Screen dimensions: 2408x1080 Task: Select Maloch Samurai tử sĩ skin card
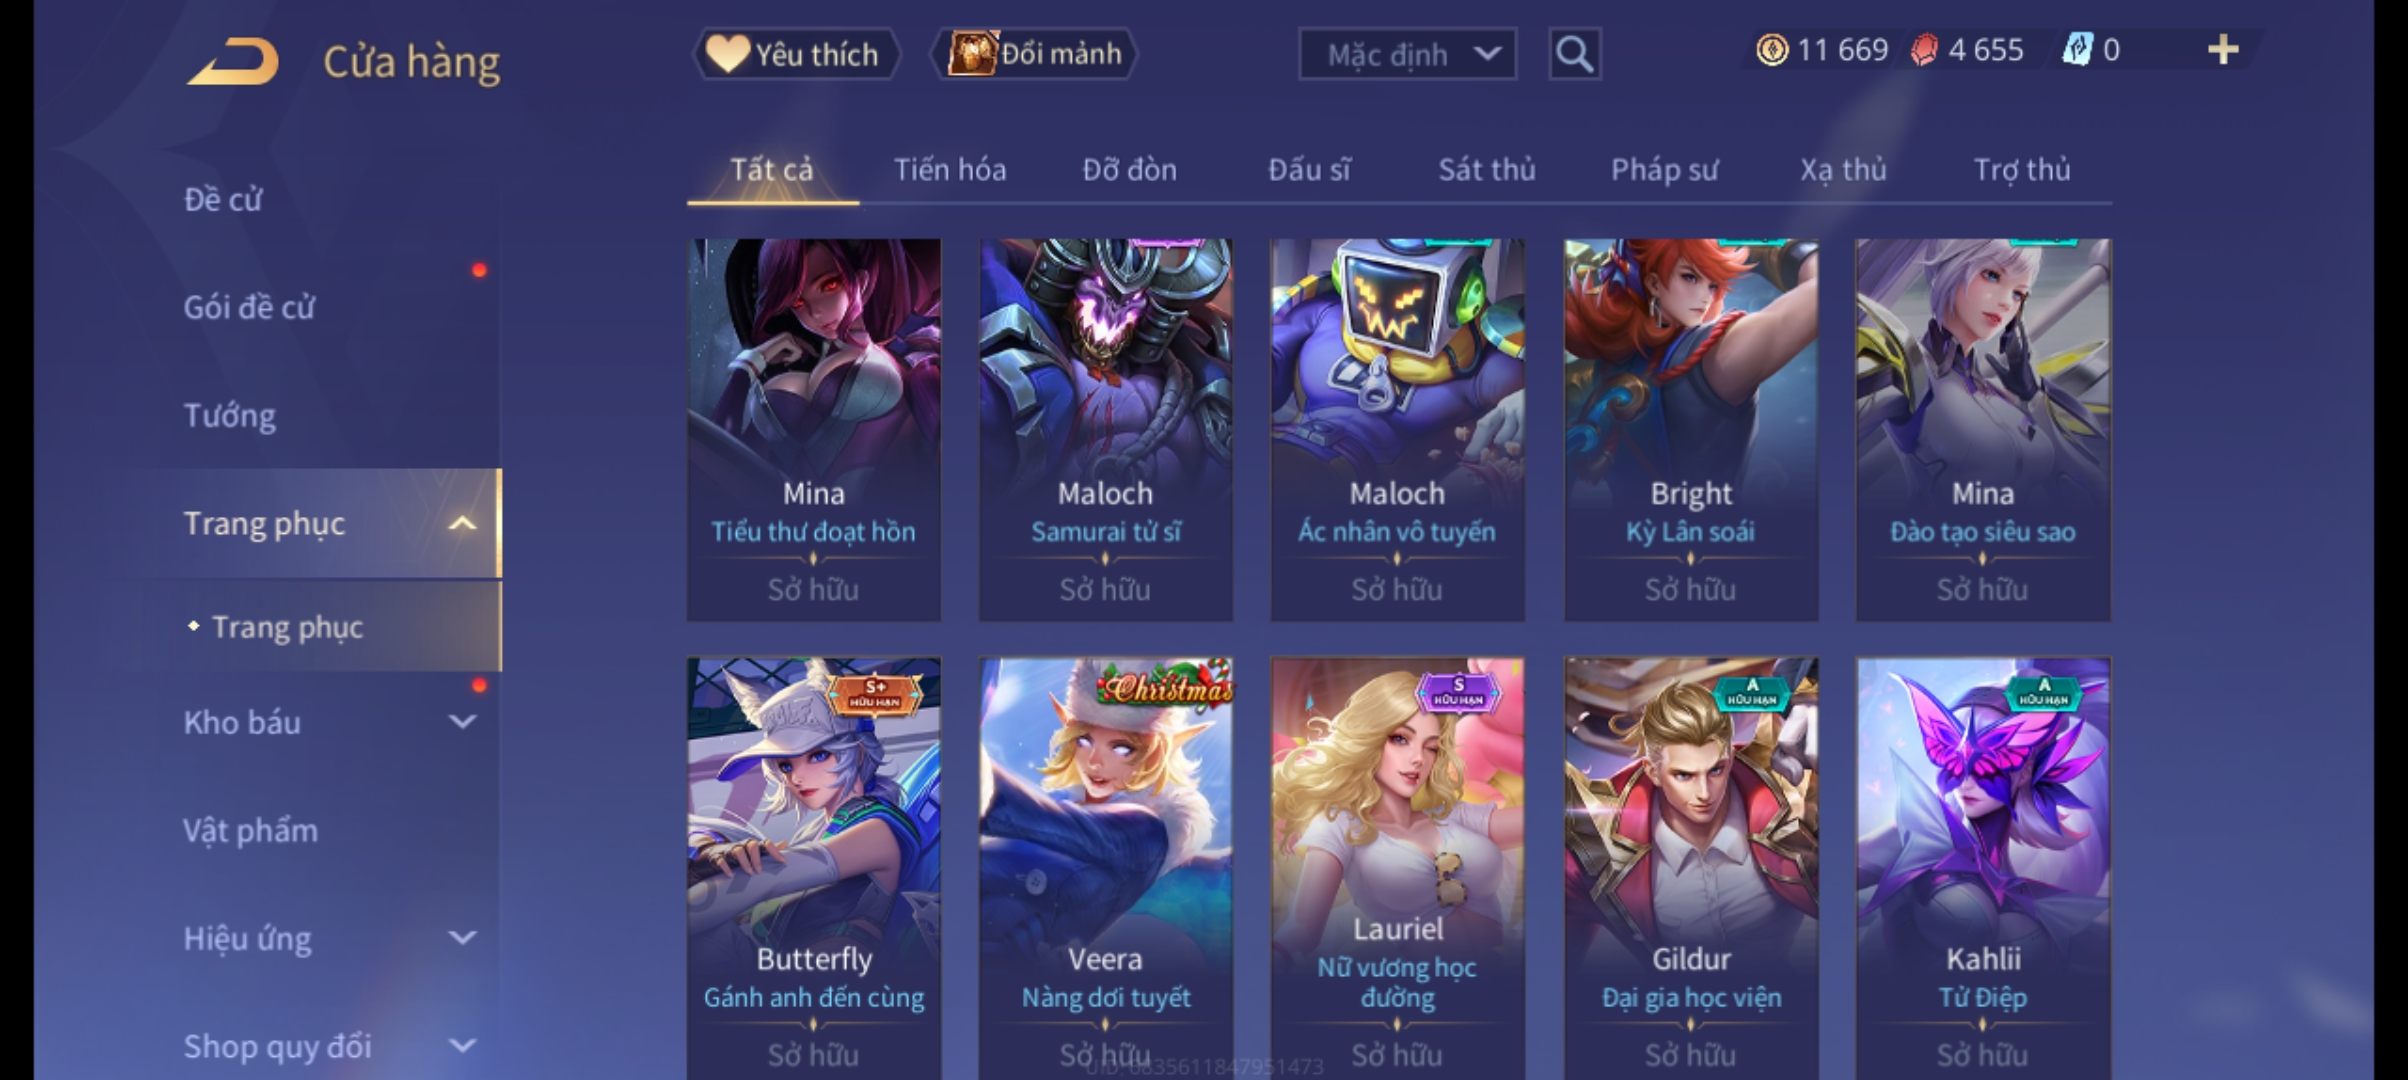[1105, 430]
